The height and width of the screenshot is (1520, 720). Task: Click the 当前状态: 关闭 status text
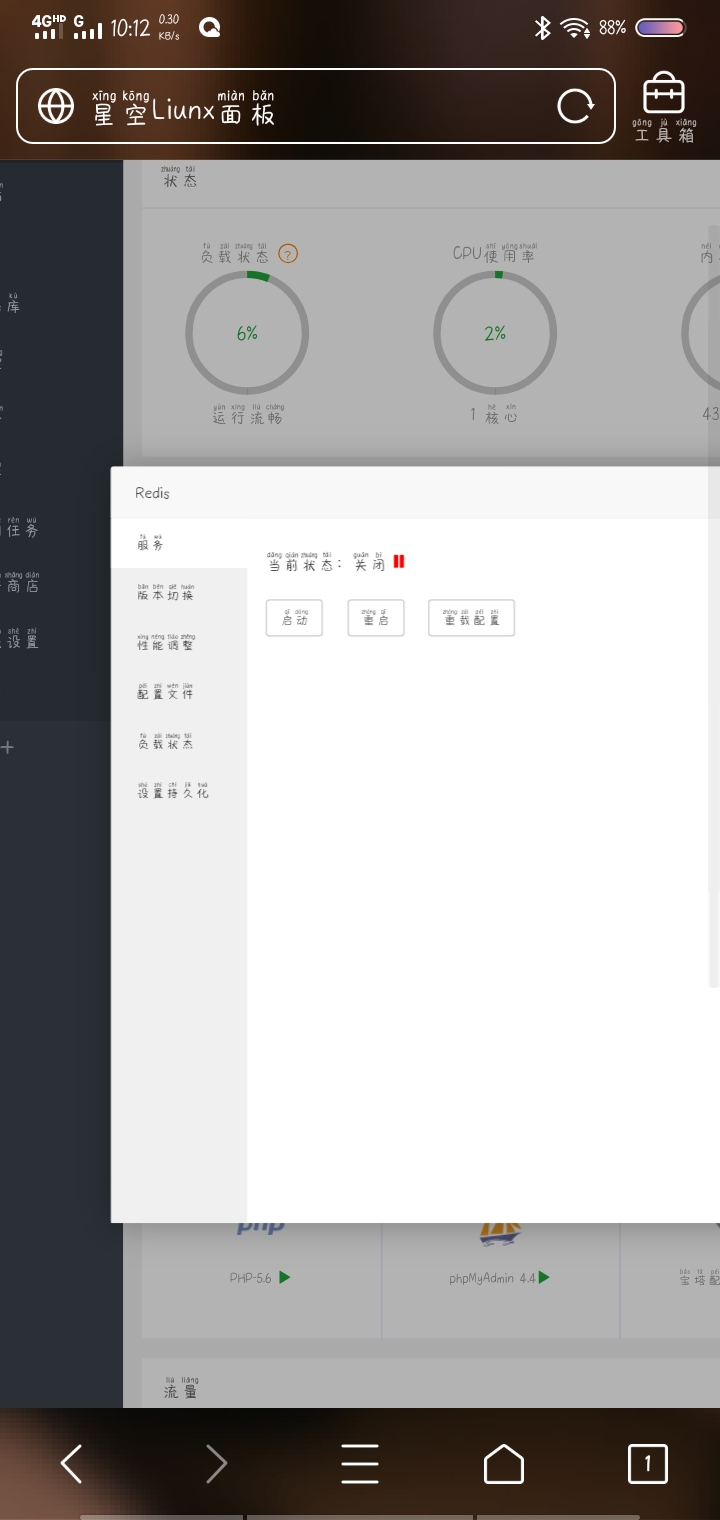(x=327, y=562)
